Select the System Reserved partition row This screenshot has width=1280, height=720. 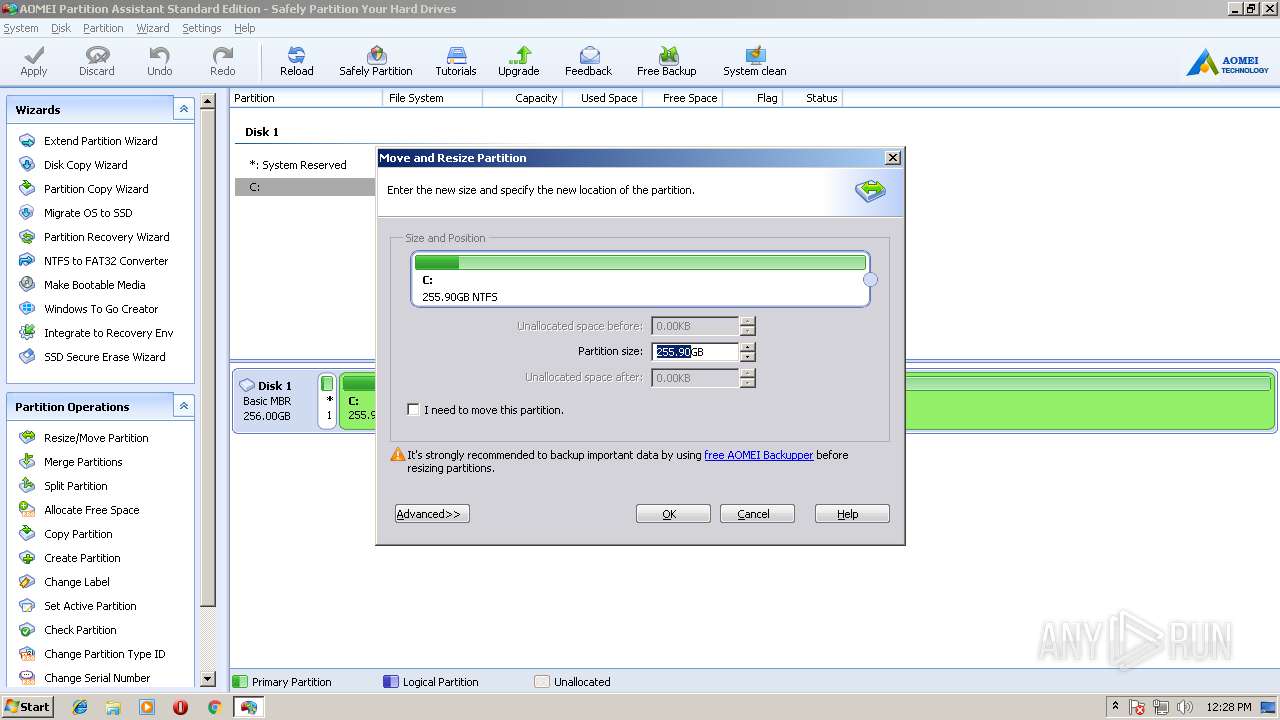pyautogui.click(x=304, y=165)
